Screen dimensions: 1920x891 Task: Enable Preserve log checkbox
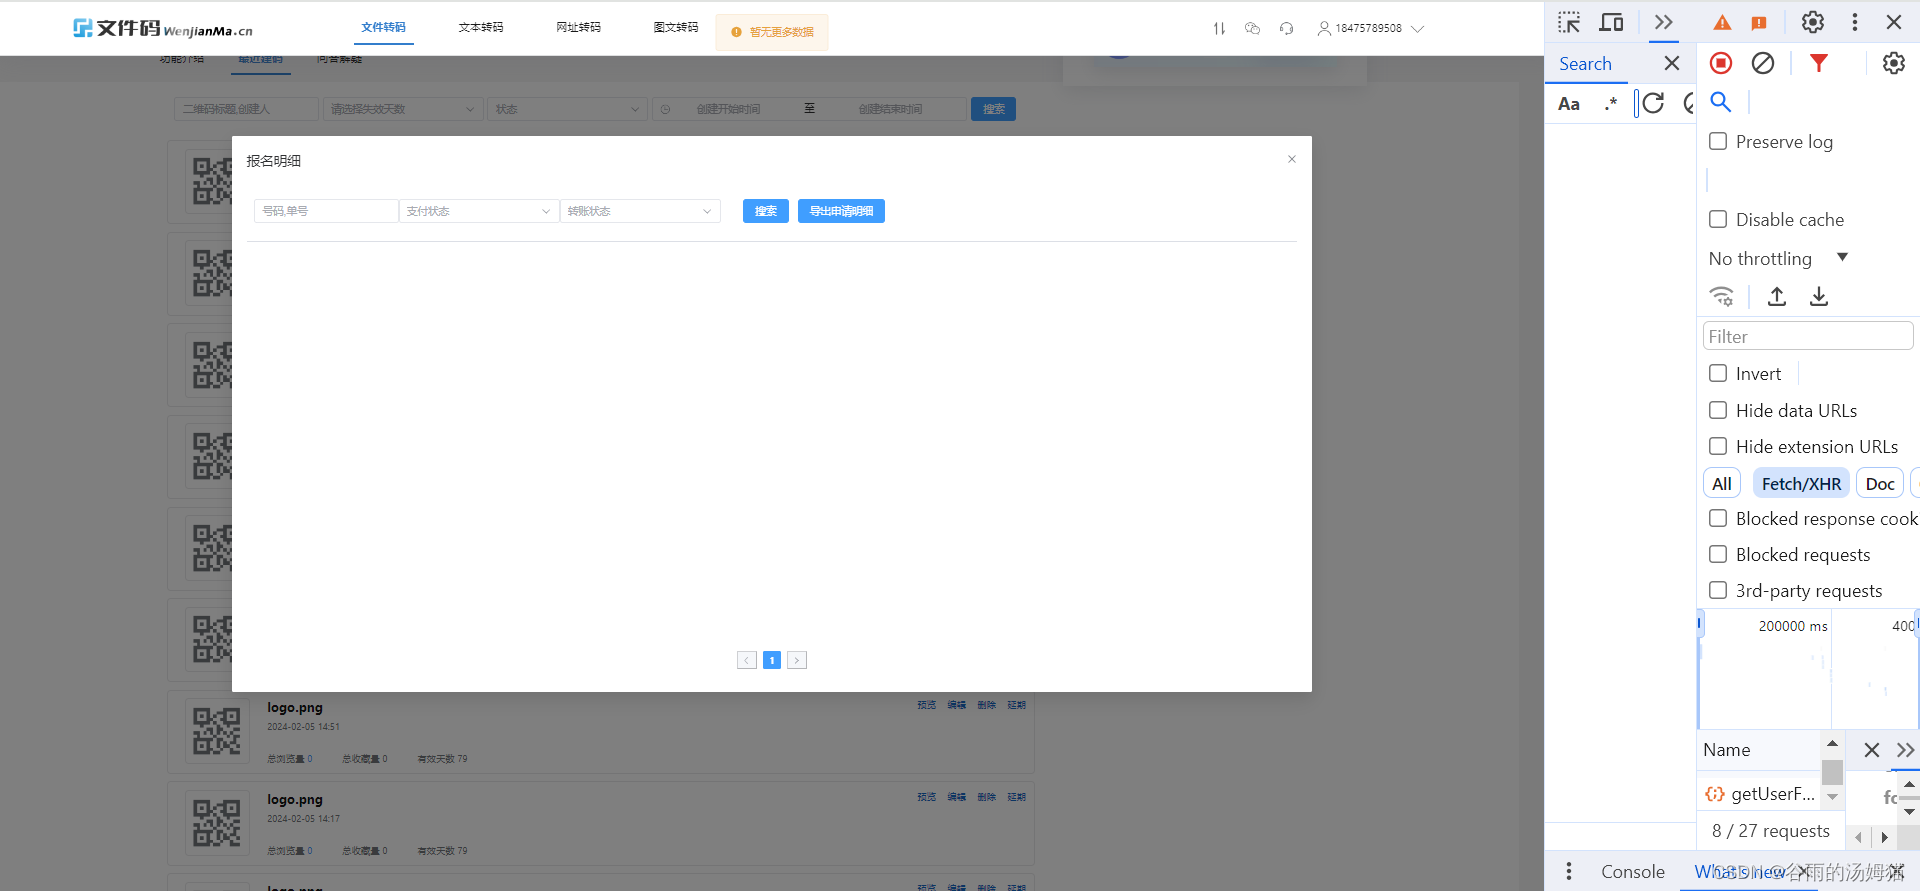click(1718, 141)
